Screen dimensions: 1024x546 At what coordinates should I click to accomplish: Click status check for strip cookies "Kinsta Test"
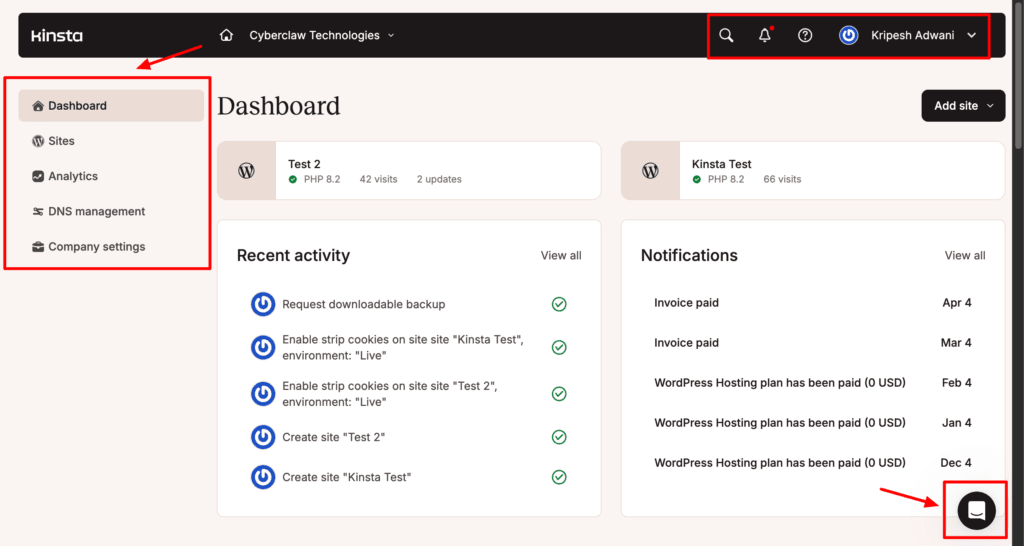(x=559, y=347)
